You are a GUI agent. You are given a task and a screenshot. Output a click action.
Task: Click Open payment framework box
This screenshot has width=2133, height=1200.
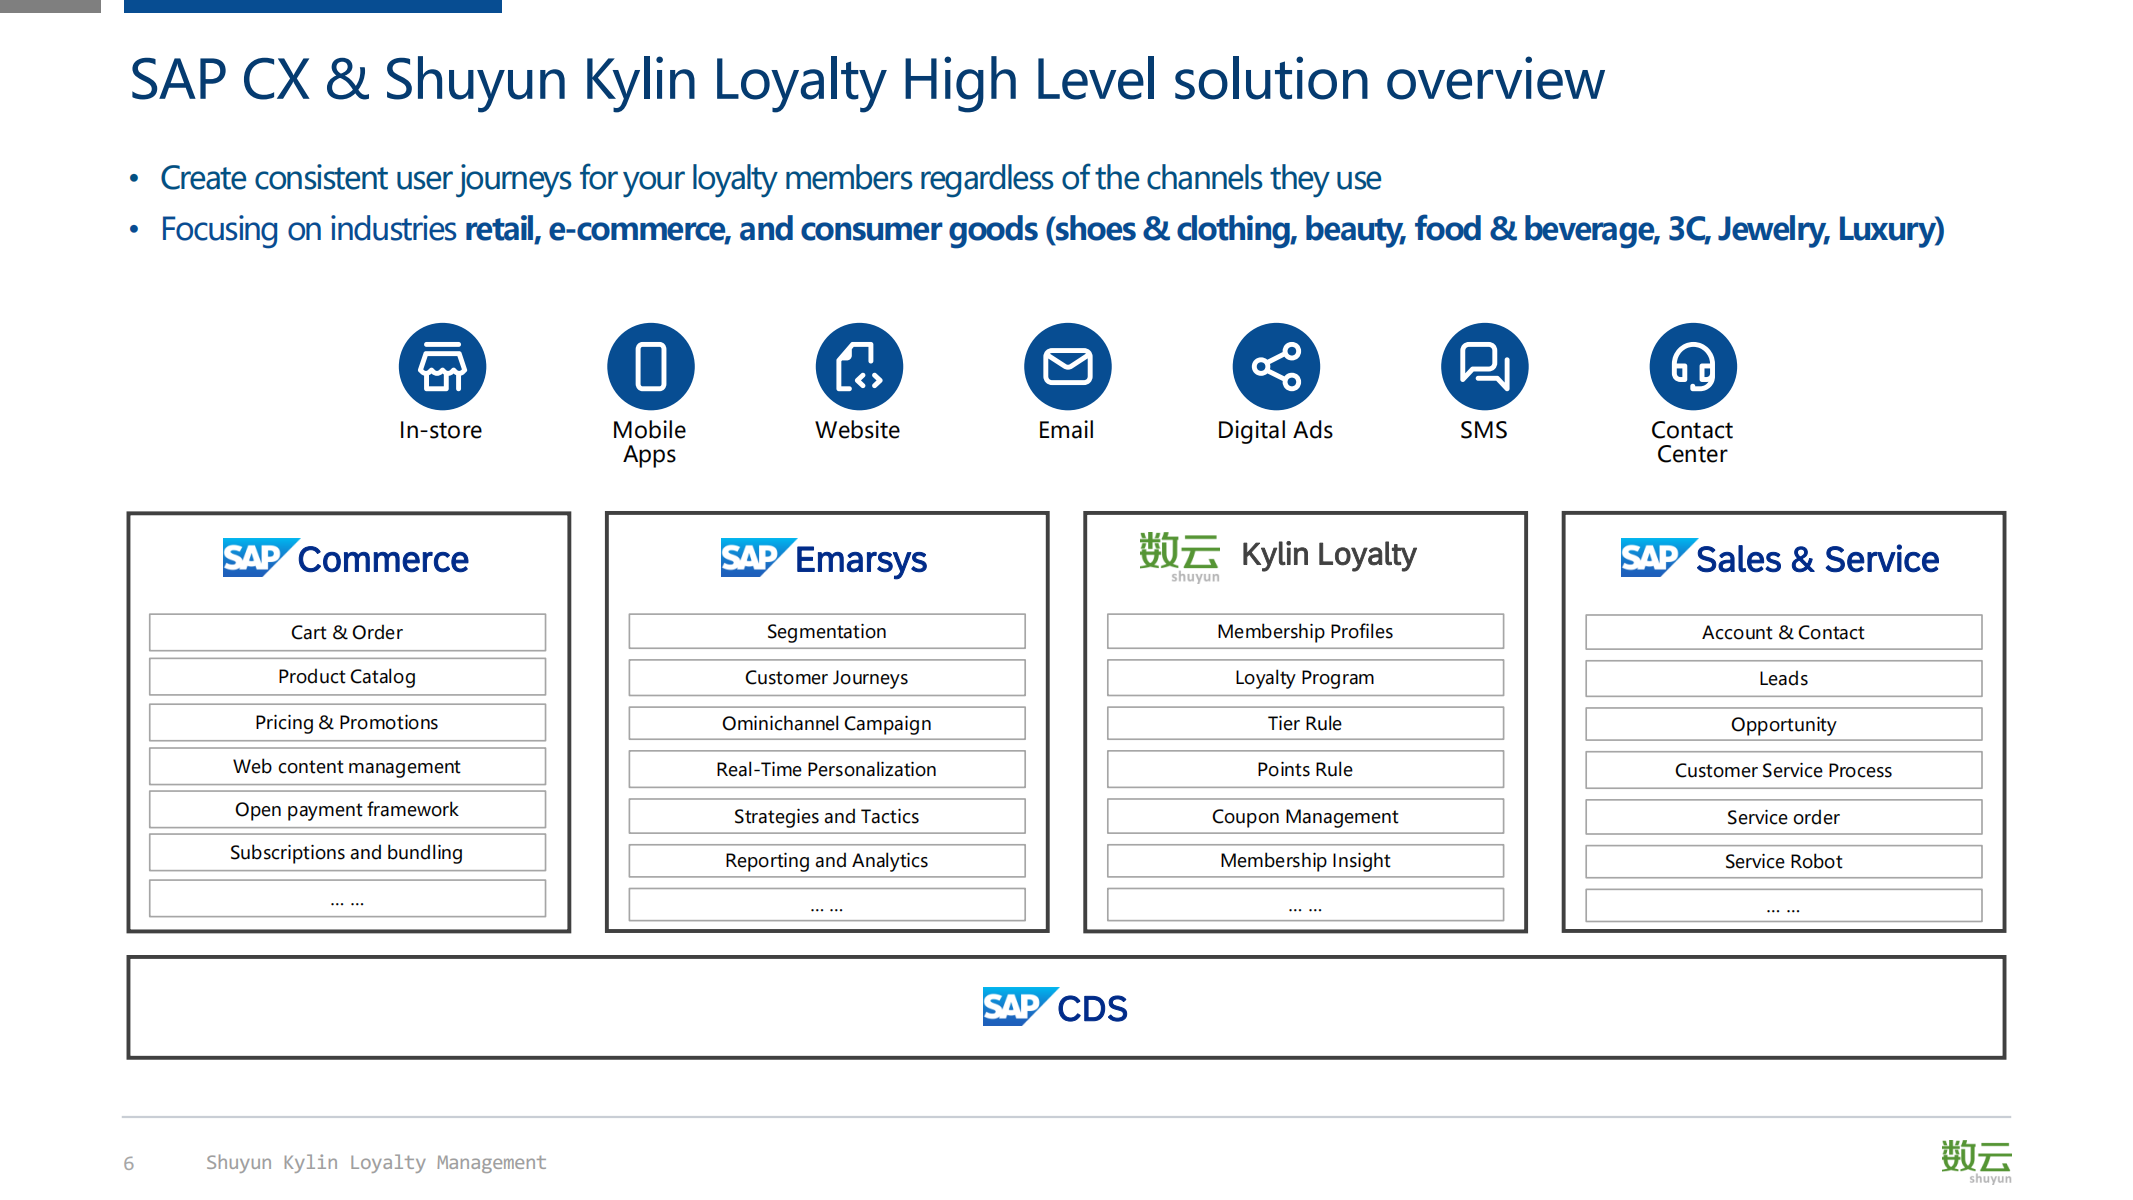click(x=347, y=809)
